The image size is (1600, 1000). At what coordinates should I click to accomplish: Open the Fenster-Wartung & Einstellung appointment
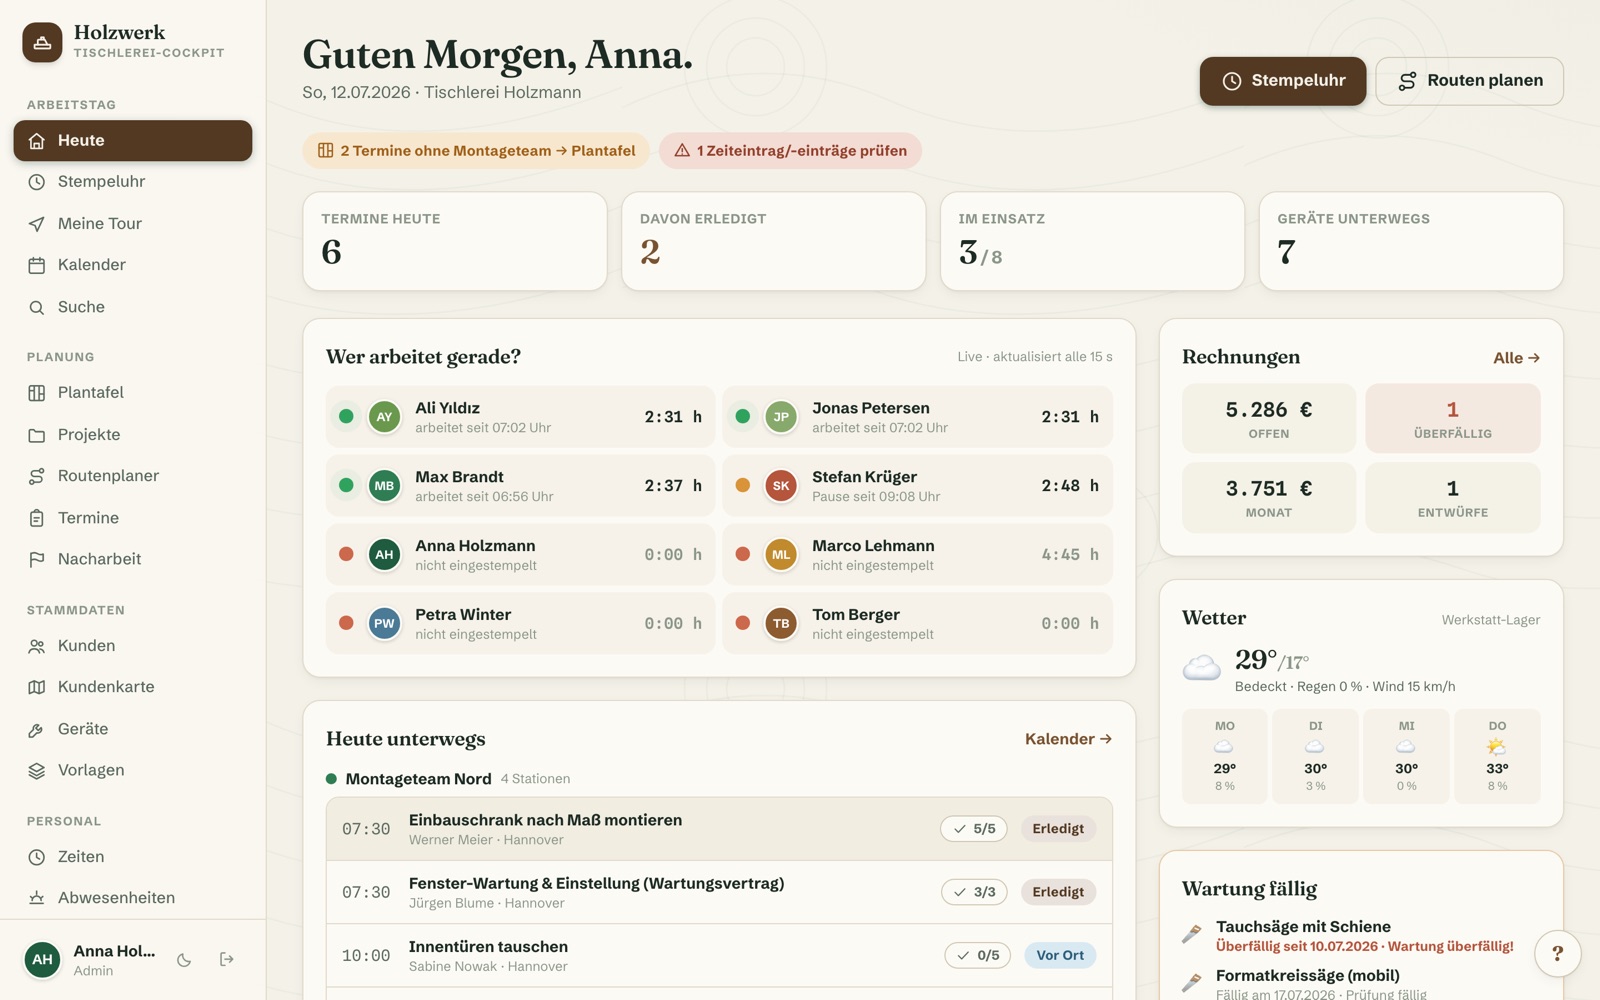(719, 892)
